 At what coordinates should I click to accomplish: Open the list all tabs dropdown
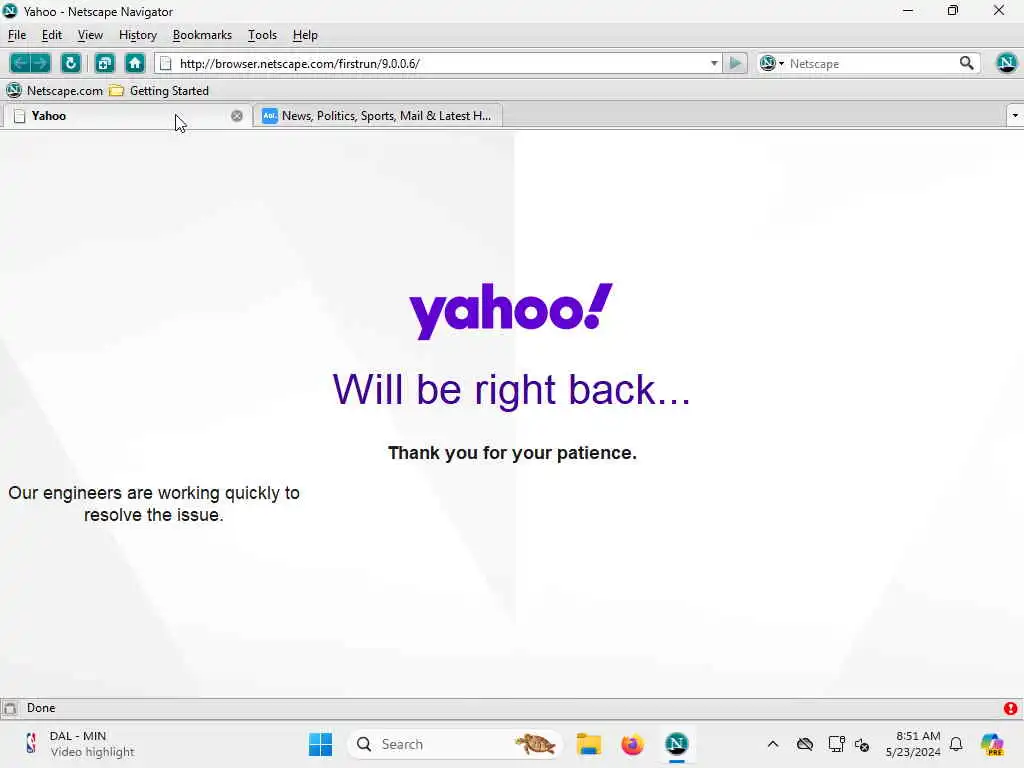pos(1015,116)
